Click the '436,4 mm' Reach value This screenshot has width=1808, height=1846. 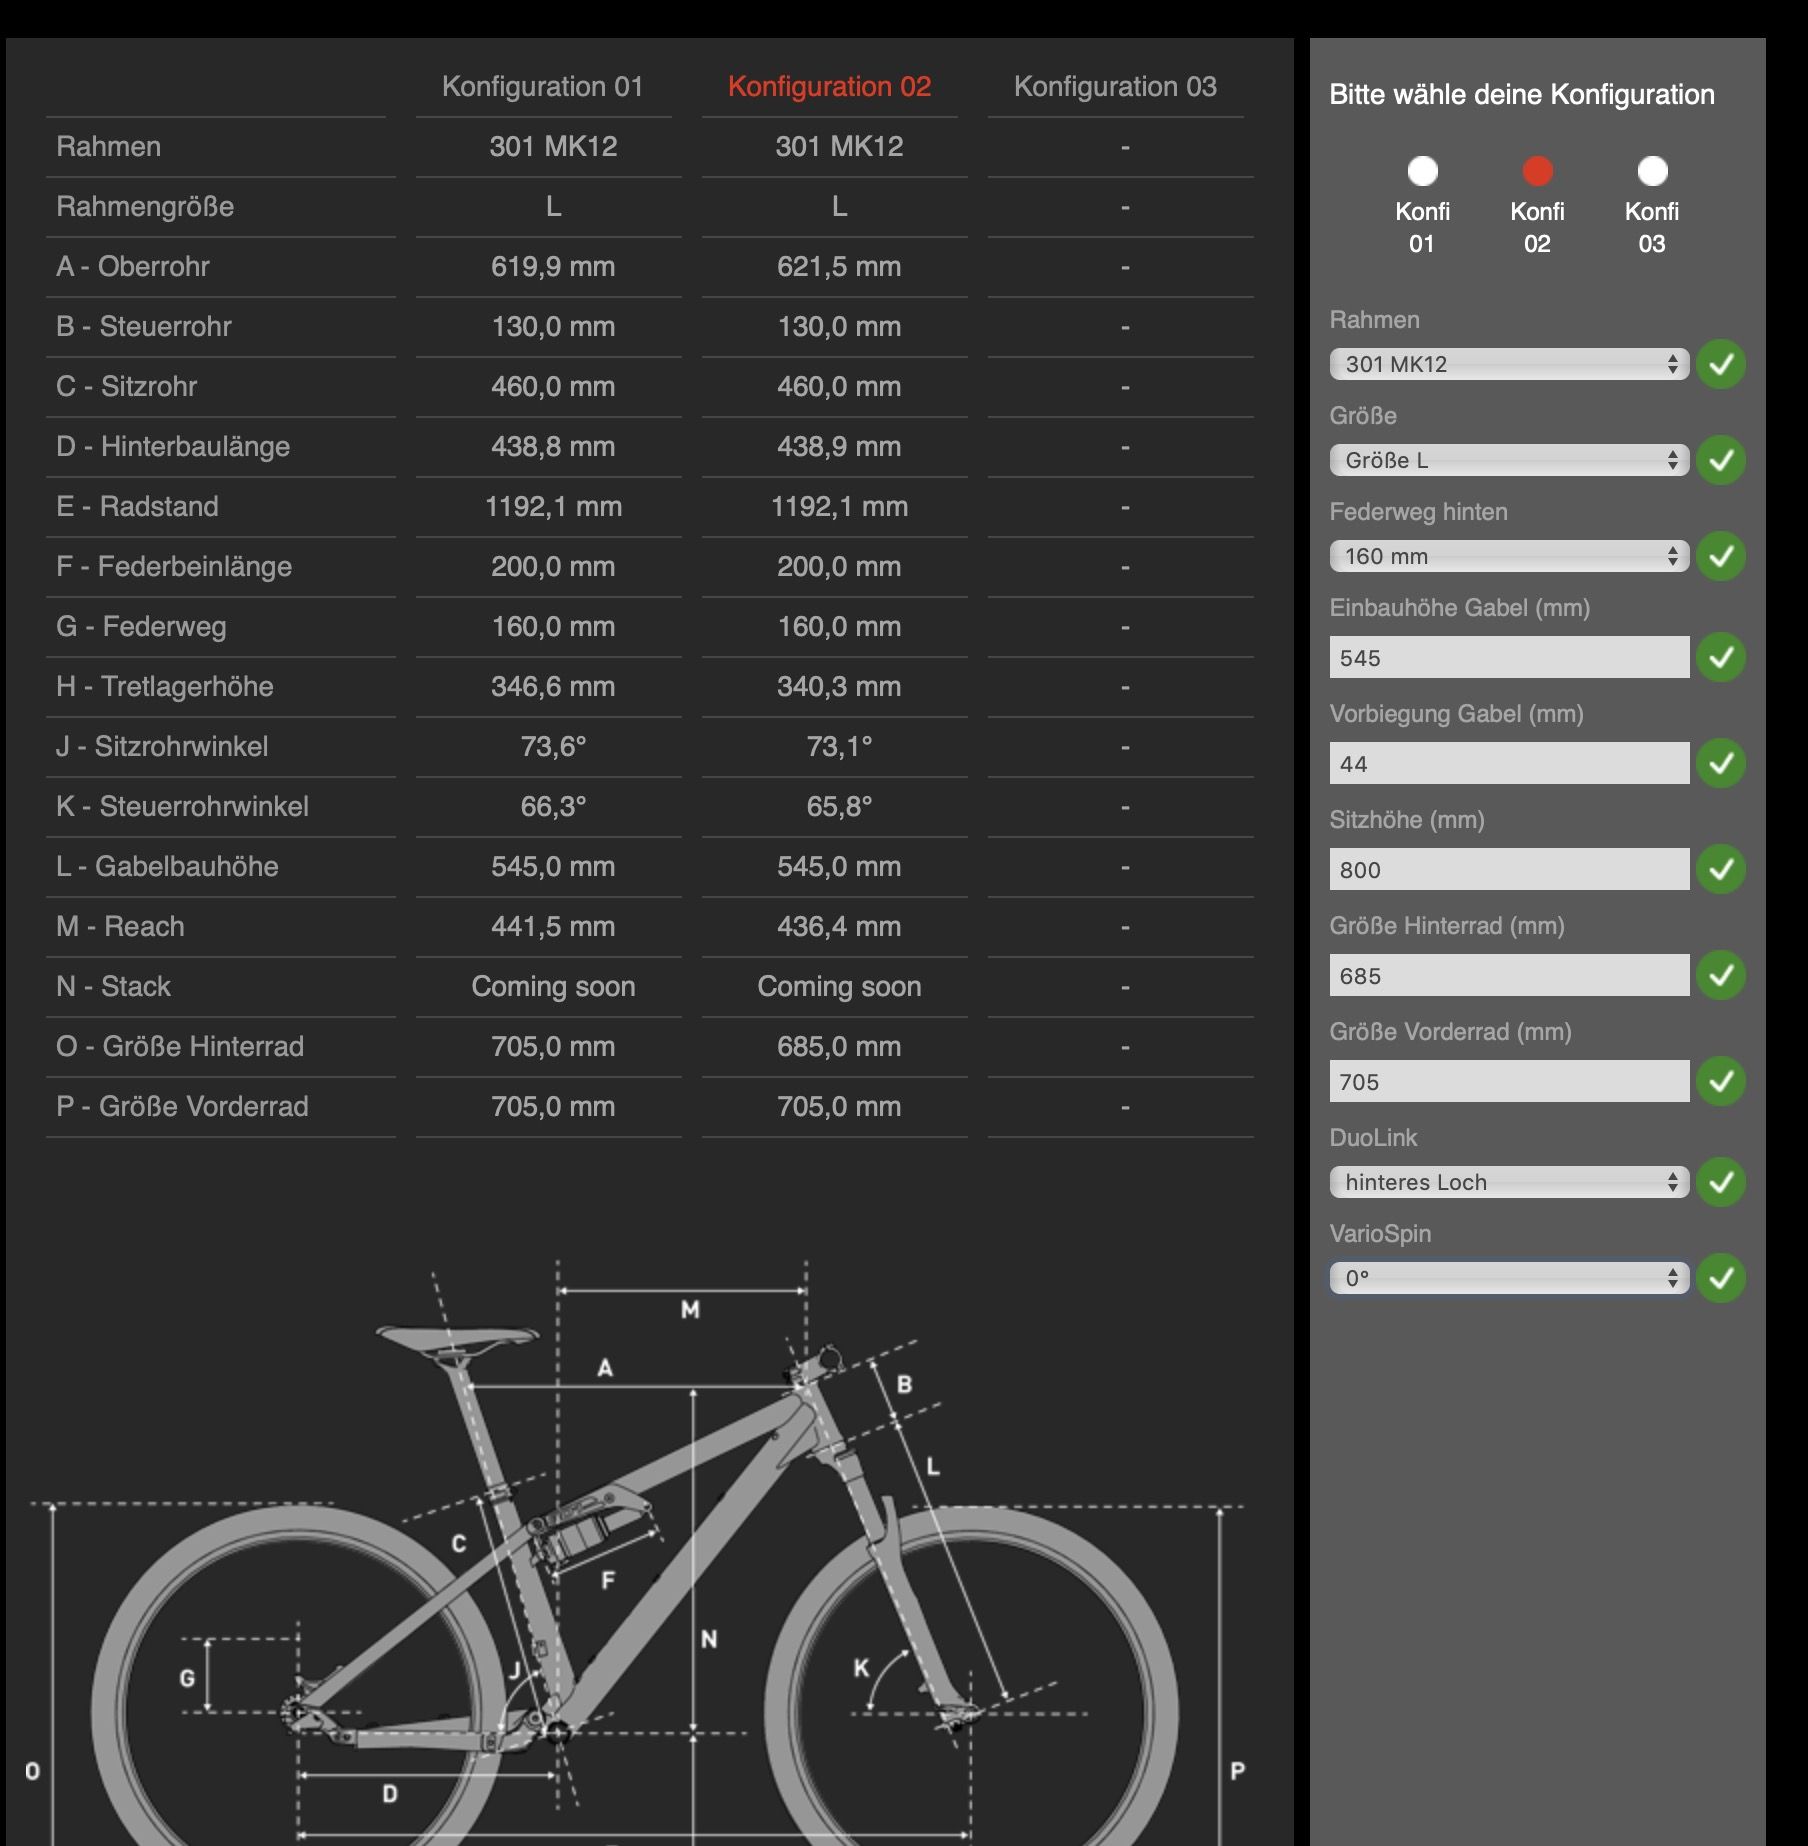click(x=839, y=927)
